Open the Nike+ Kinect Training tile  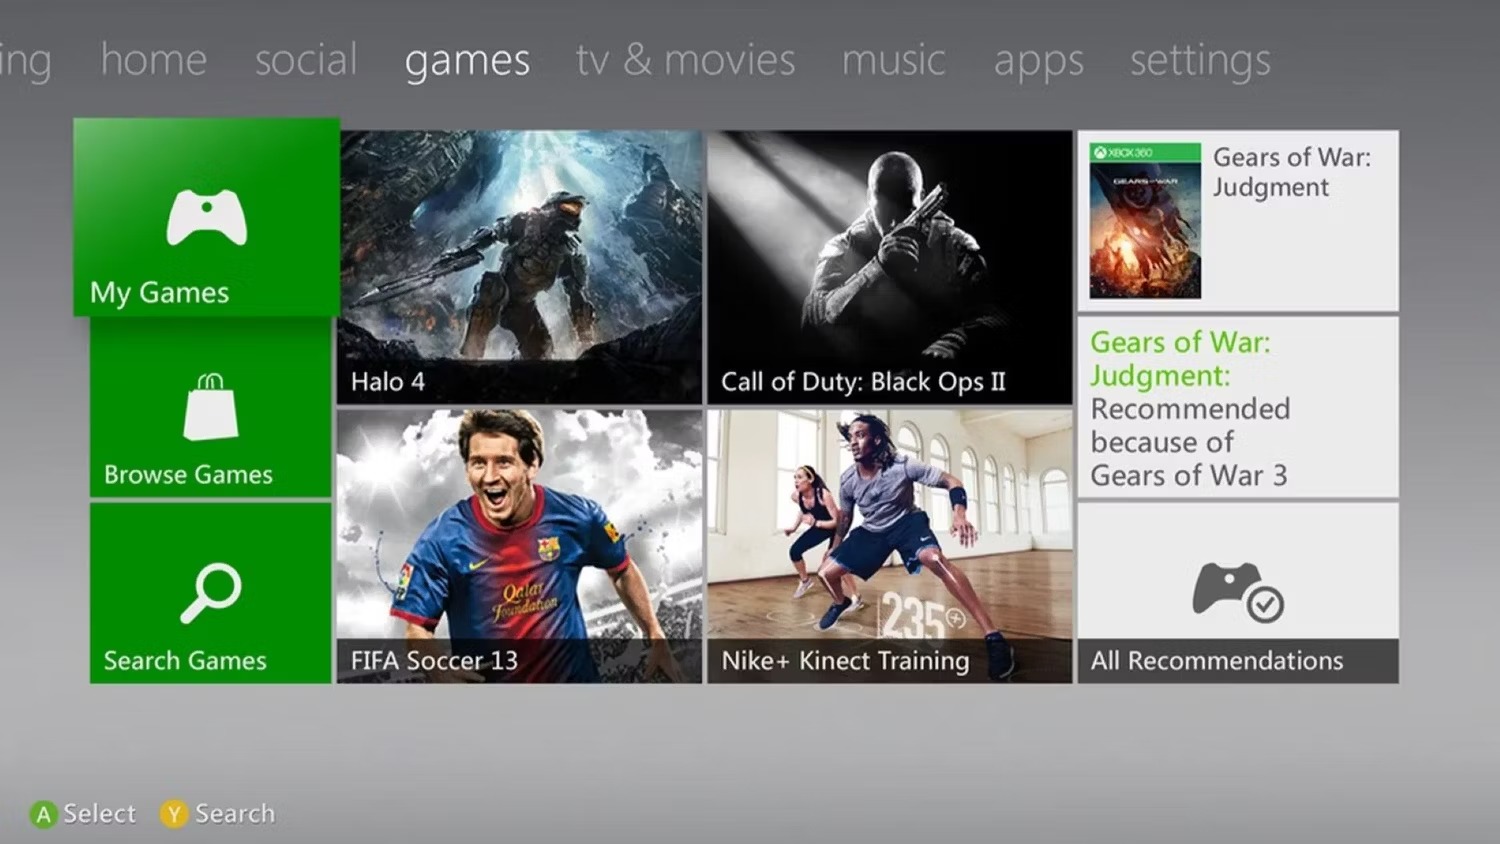click(x=889, y=546)
